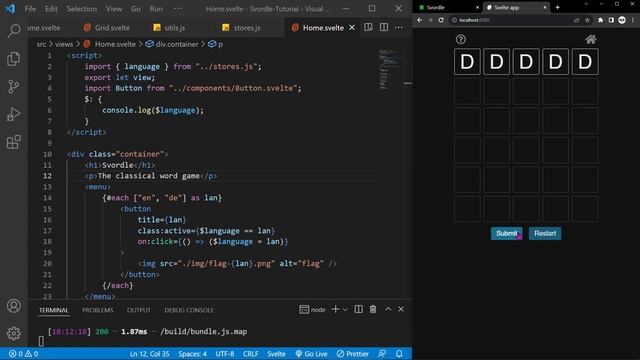Click Ln 12, Col 35 cursor position
Image resolution: width=640 pixels, height=360 pixels.
click(149, 354)
